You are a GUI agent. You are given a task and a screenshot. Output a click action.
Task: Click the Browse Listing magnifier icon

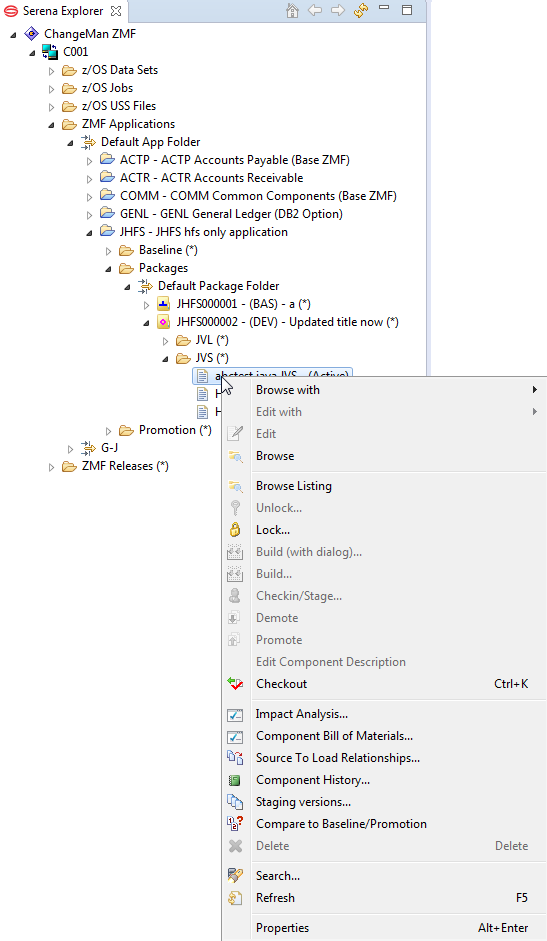click(x=235, y=486)
